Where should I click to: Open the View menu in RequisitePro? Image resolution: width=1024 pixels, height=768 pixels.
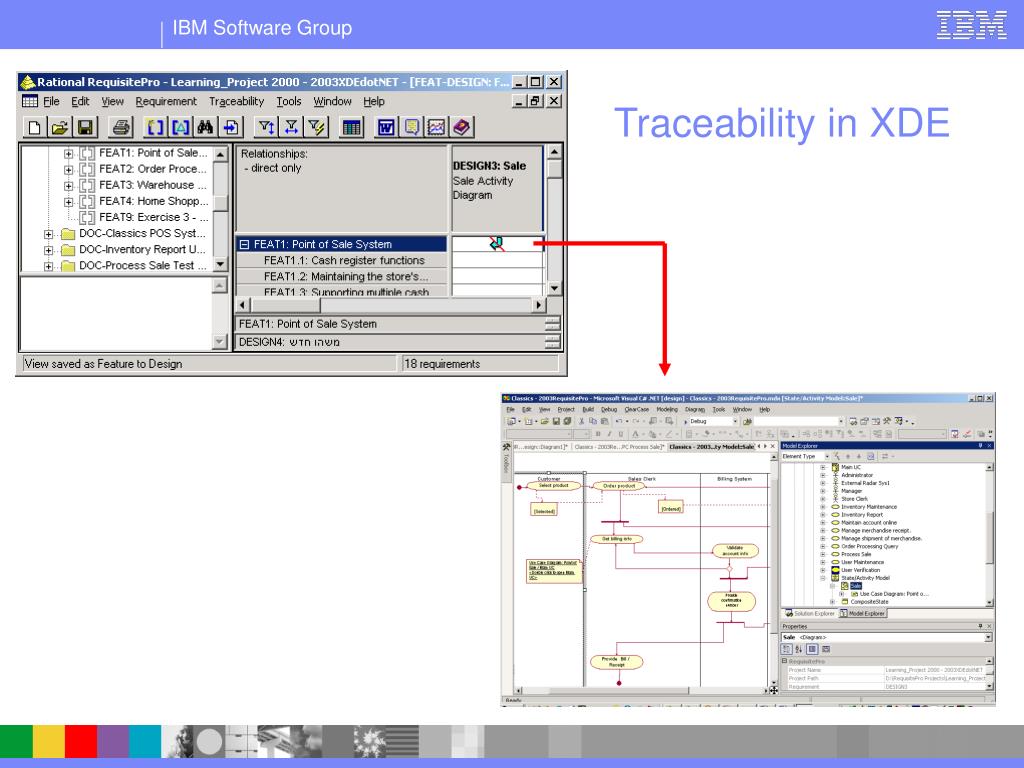[112, 101]
